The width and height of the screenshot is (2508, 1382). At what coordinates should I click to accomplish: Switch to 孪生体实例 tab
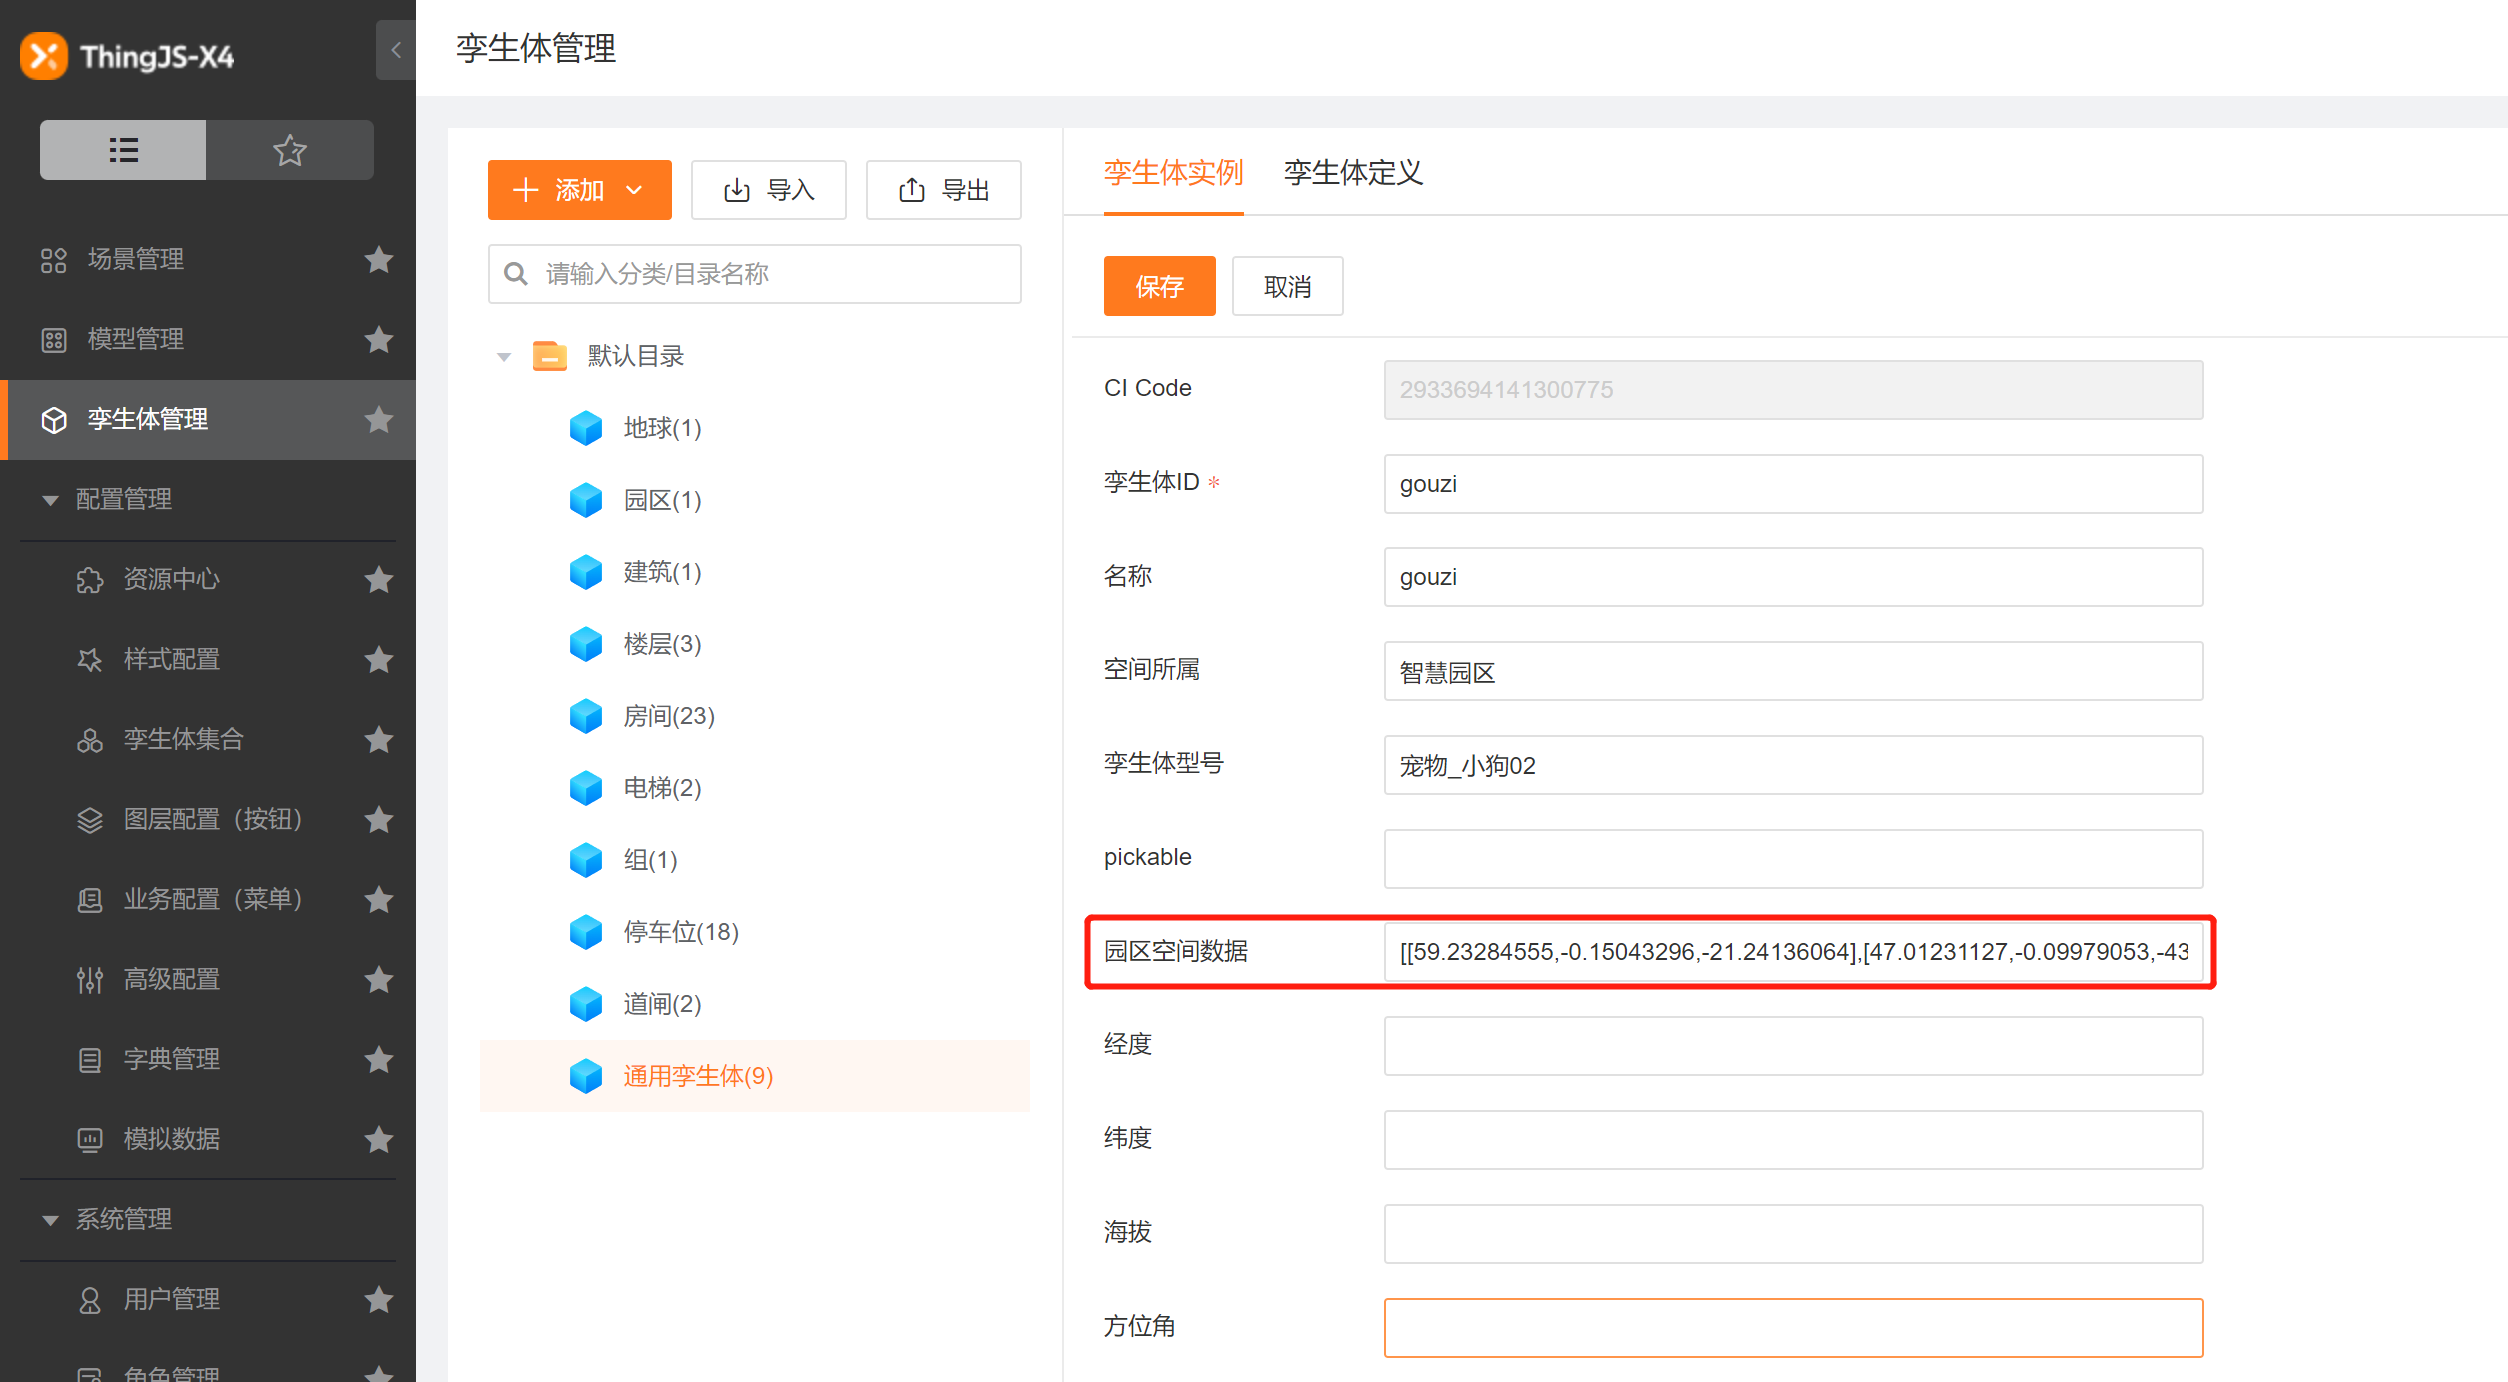coord(1174,173)
